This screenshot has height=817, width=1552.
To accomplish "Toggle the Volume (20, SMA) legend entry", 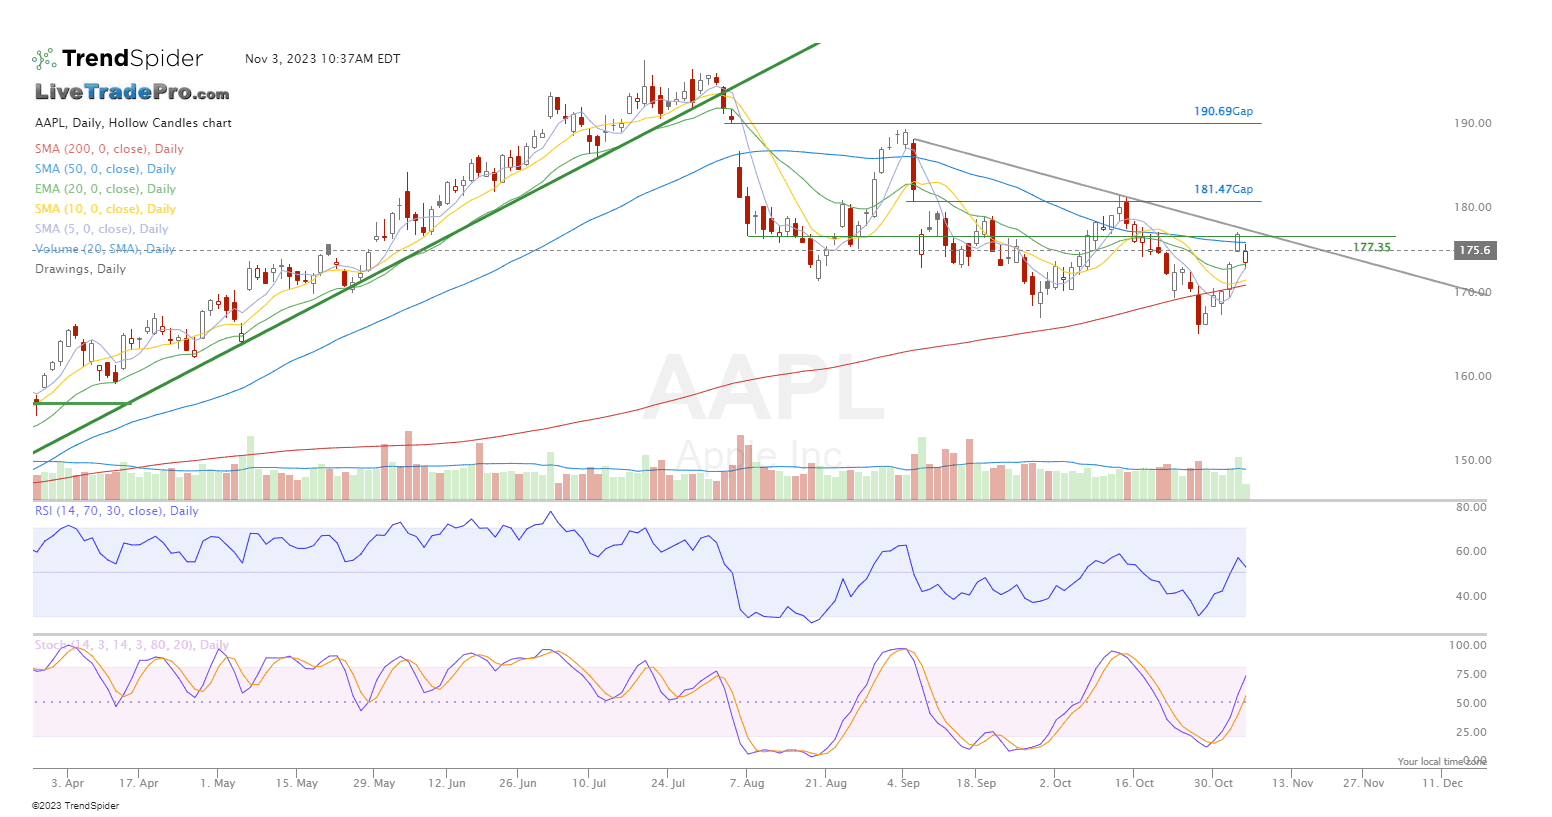I will pos(105,249).
